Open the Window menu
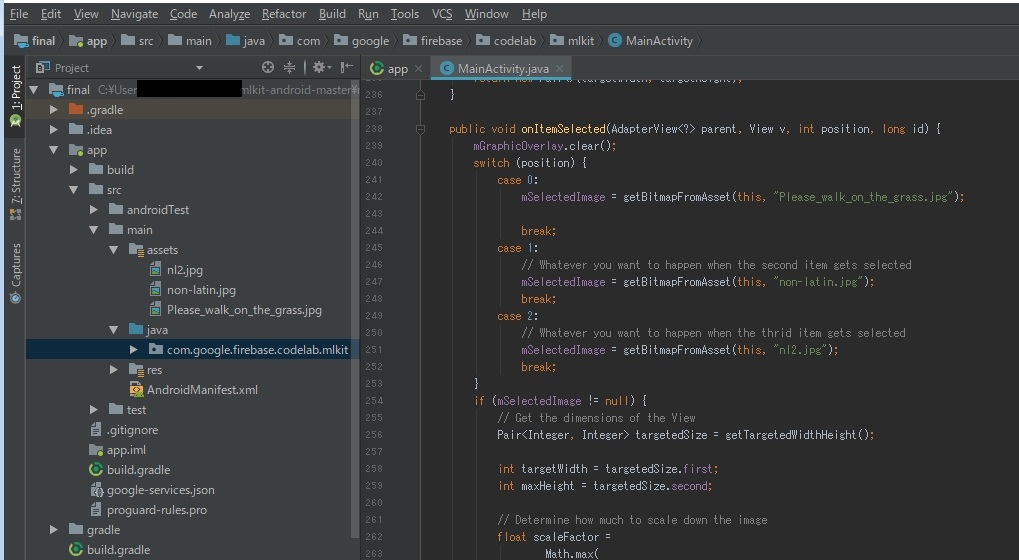The height and width of the screenshot is (560, 1019). click(x=486, y=14)
